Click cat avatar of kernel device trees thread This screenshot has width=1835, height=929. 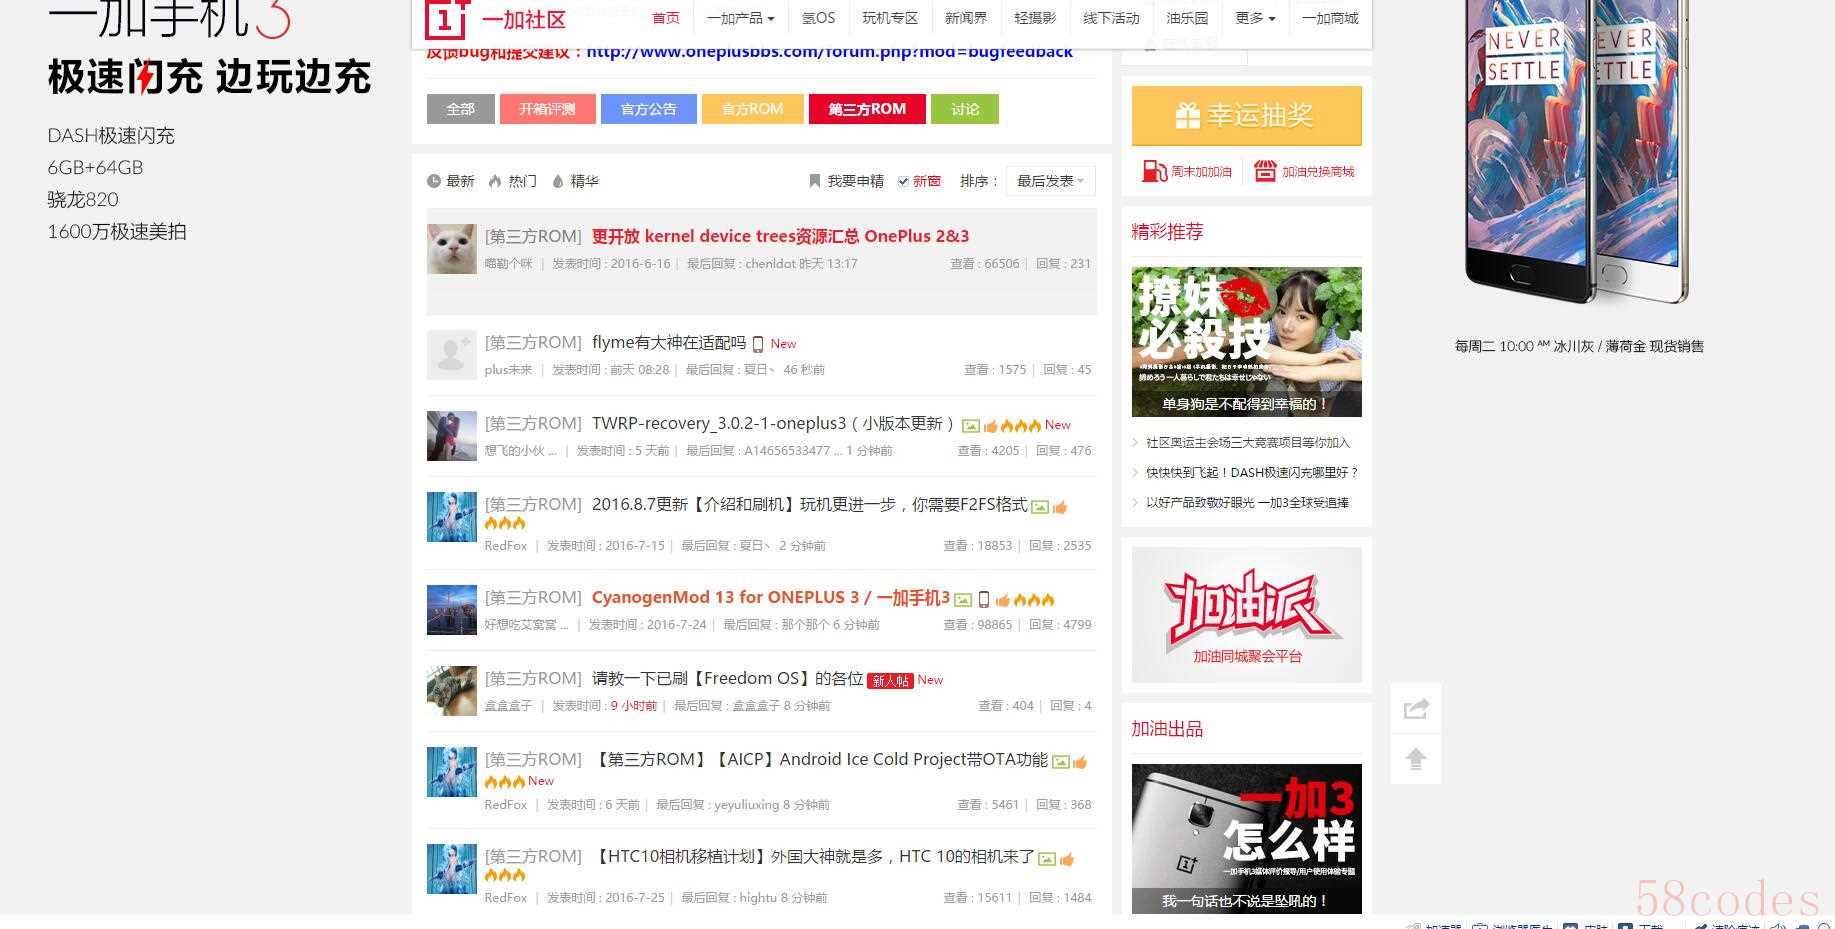click(452, 249)
